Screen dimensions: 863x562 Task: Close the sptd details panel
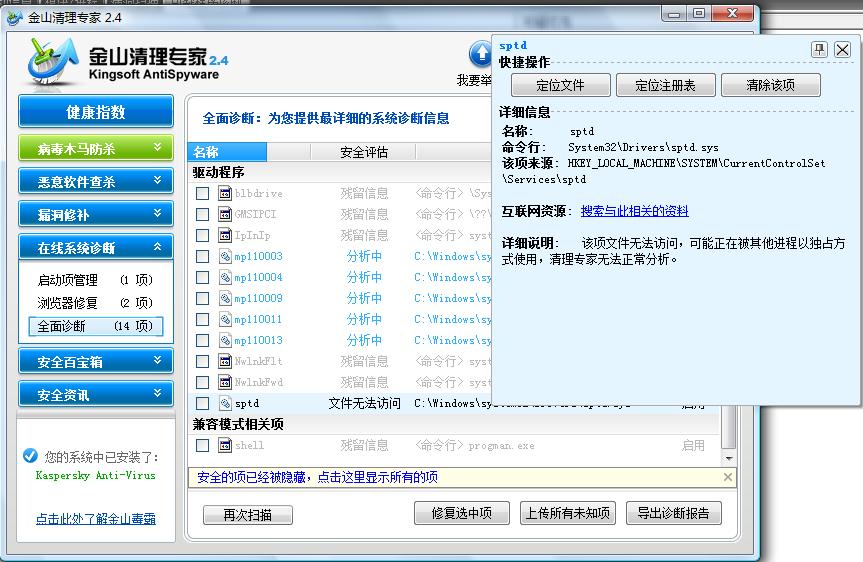coord(842,50)
